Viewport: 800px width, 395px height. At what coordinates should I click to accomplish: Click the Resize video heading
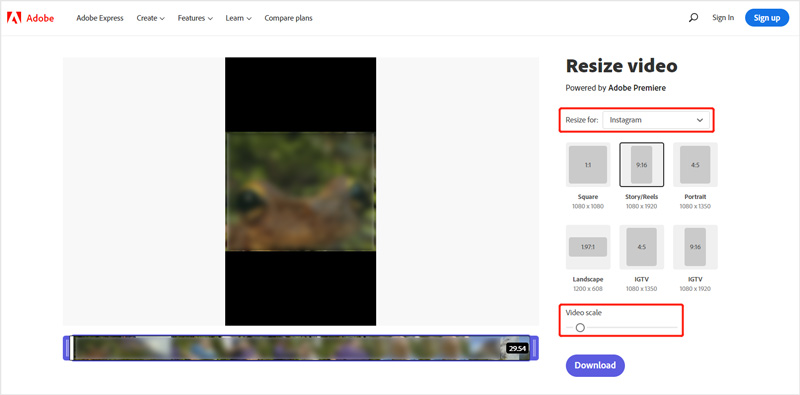click(x=621, y=66)
